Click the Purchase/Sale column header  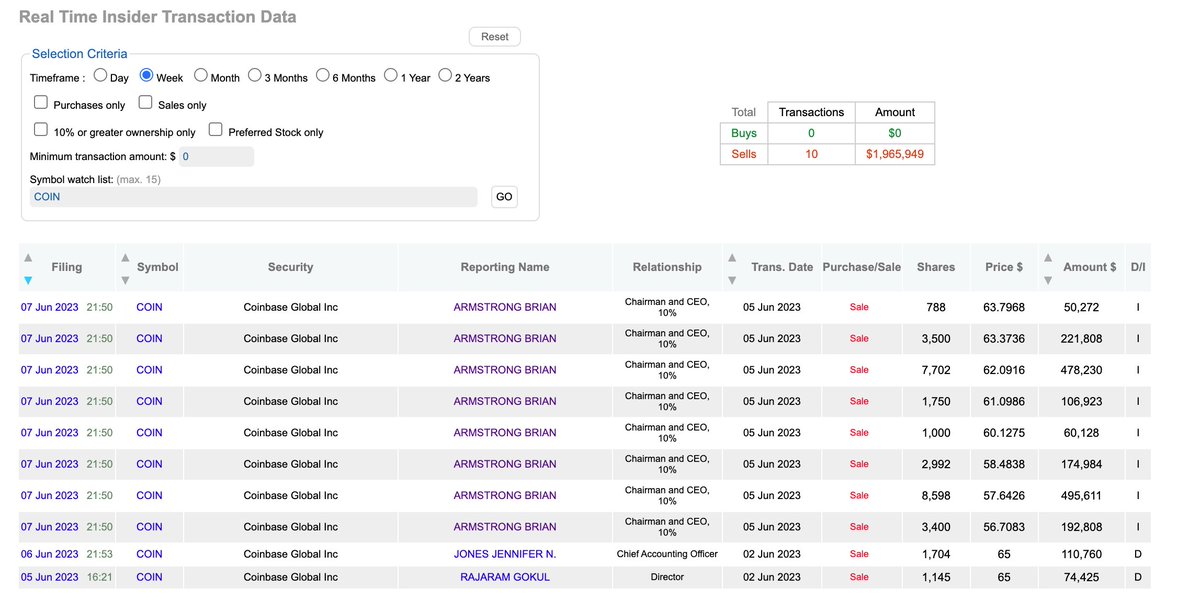(862, 267)
